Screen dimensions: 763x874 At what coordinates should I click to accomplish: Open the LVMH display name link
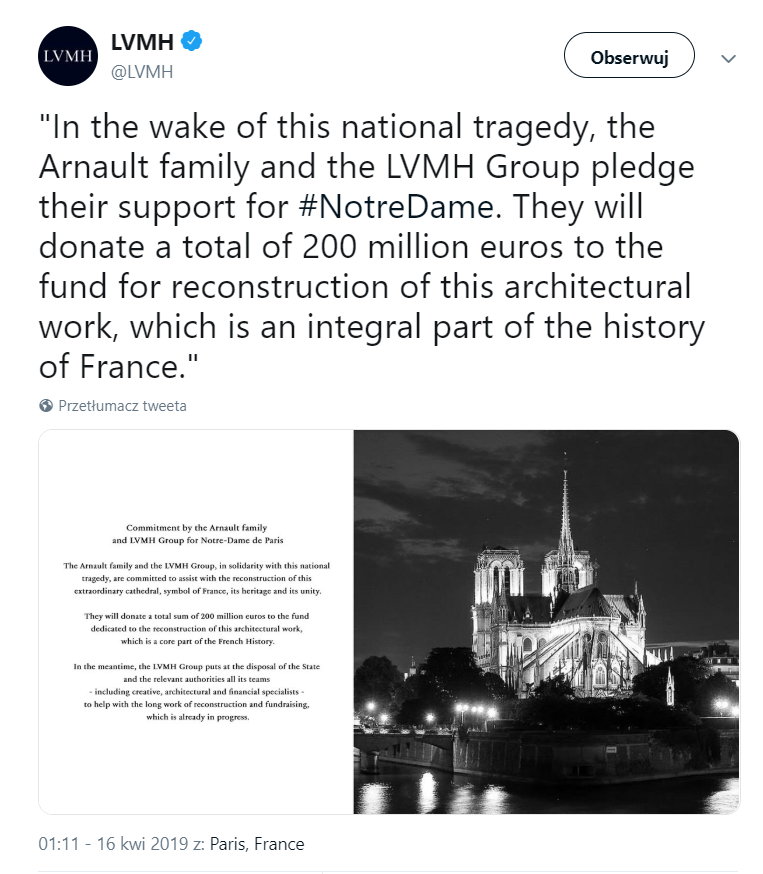142,41
